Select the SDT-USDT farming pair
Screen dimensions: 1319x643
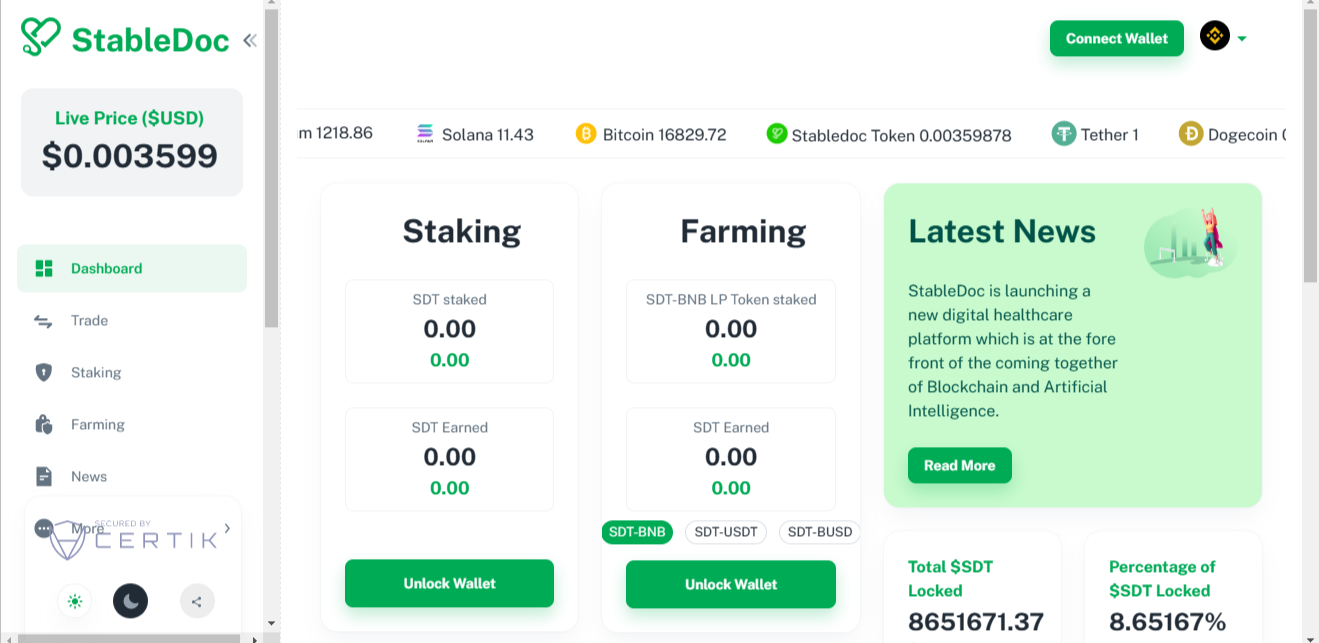click(x=726, y=532)
